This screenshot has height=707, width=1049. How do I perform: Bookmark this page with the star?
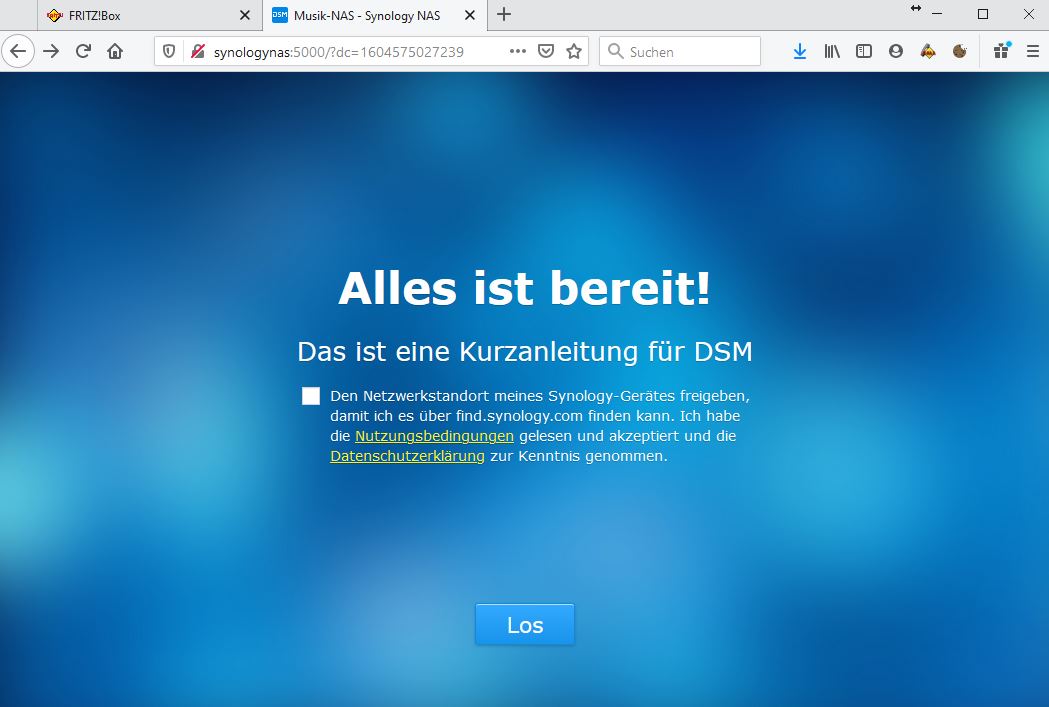point(574,52)
